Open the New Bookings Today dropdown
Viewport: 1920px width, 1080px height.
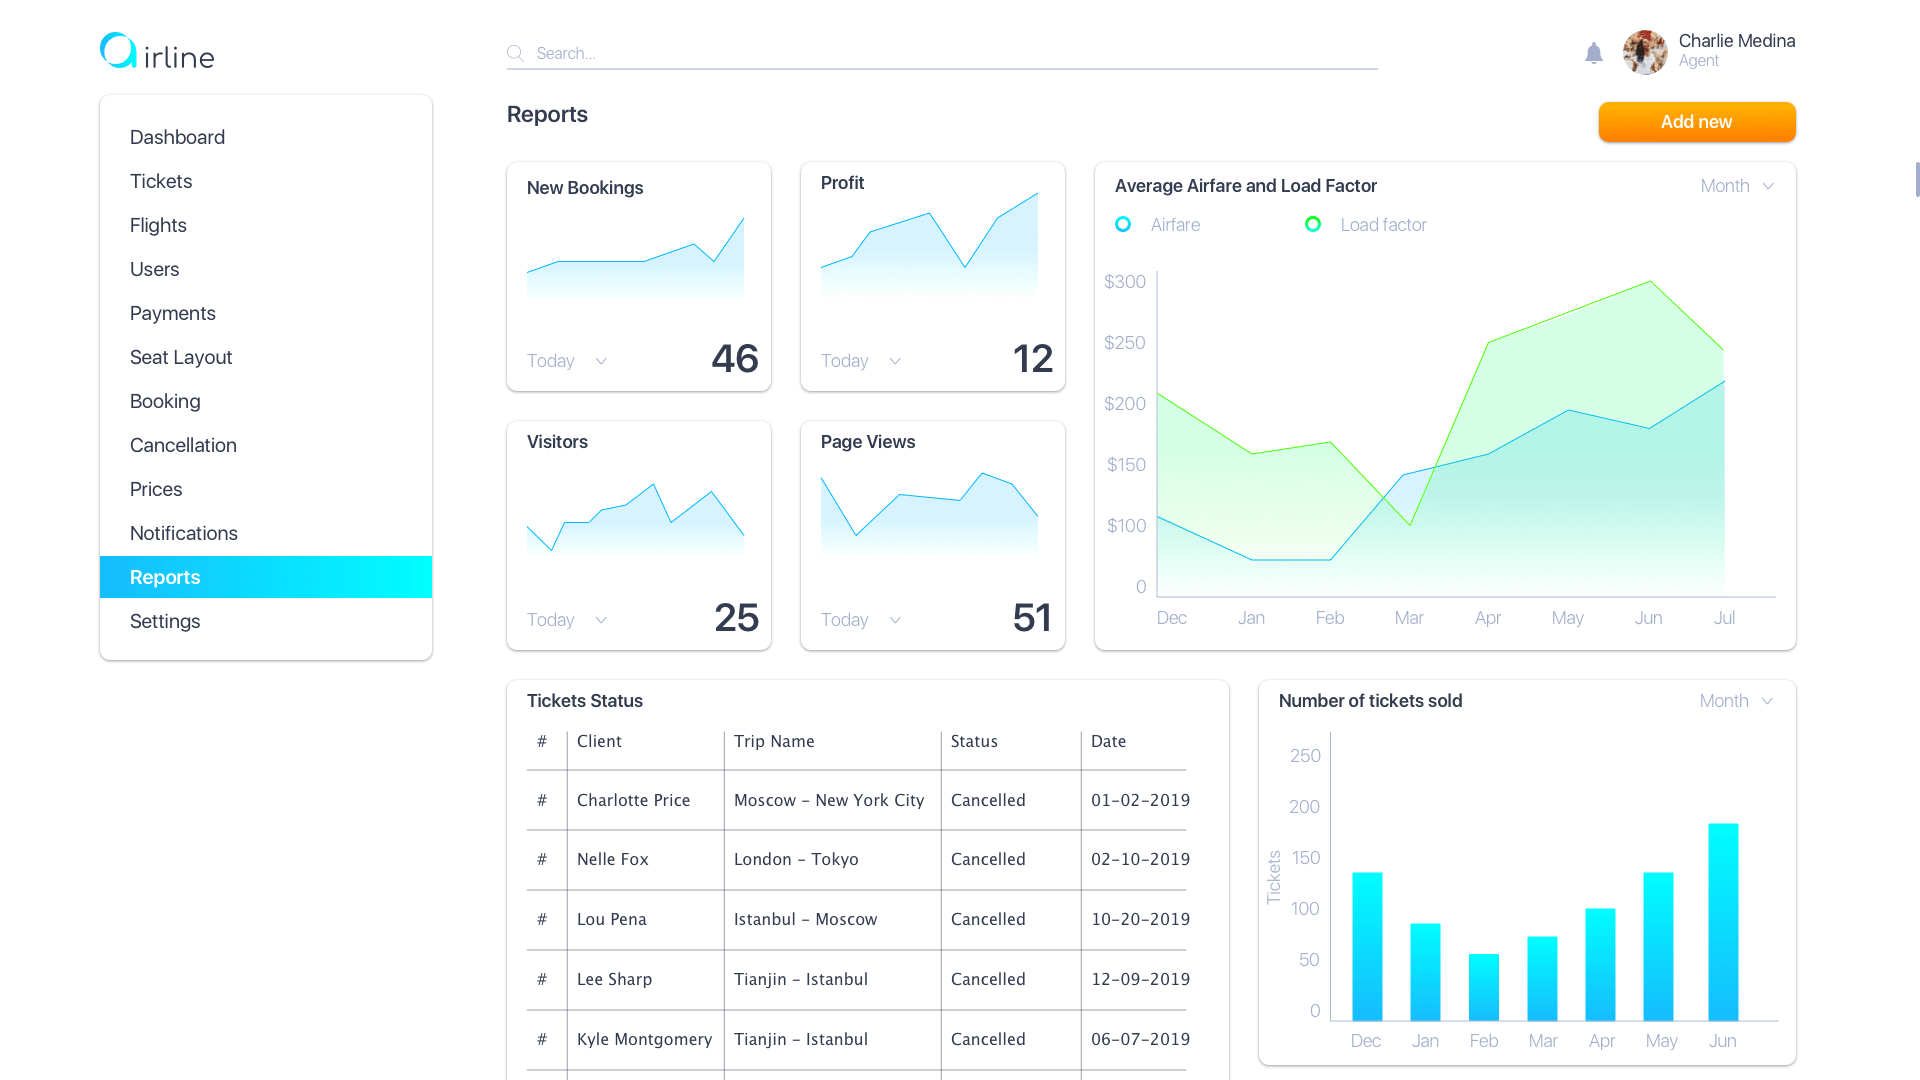click(567, 361)
